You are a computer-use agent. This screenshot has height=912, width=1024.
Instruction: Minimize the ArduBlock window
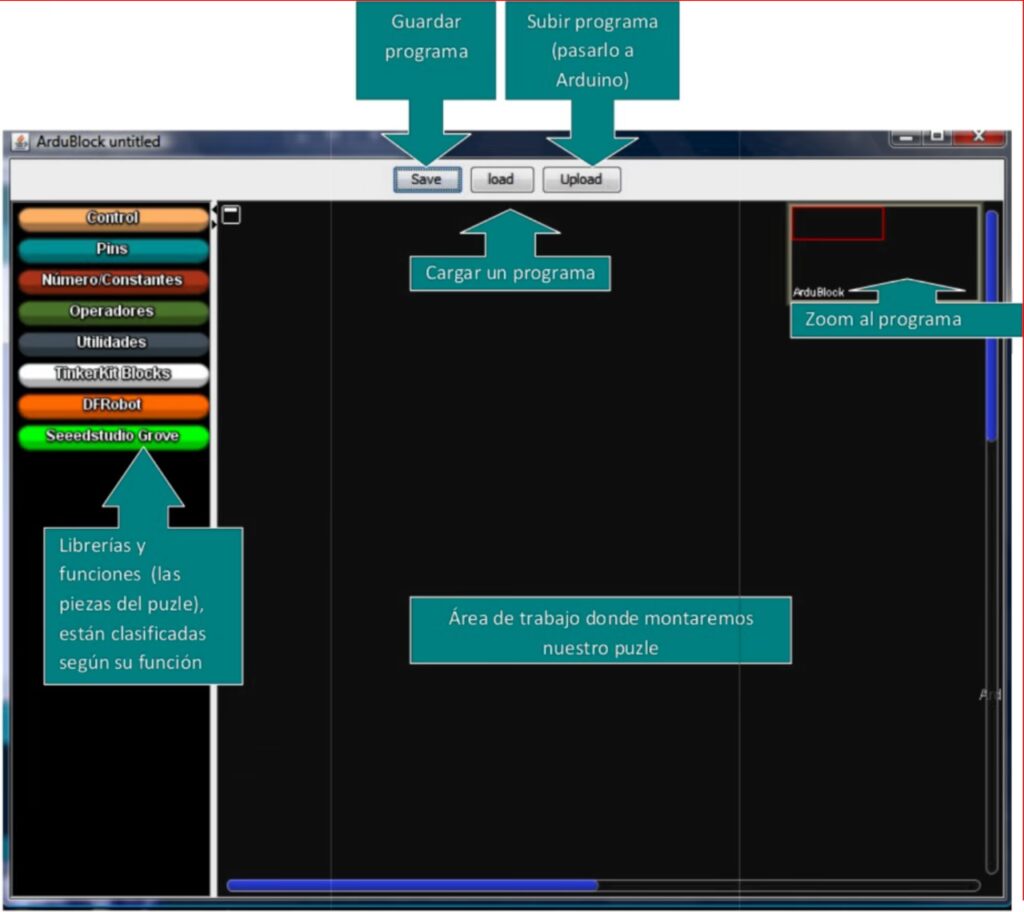(907, 137)
